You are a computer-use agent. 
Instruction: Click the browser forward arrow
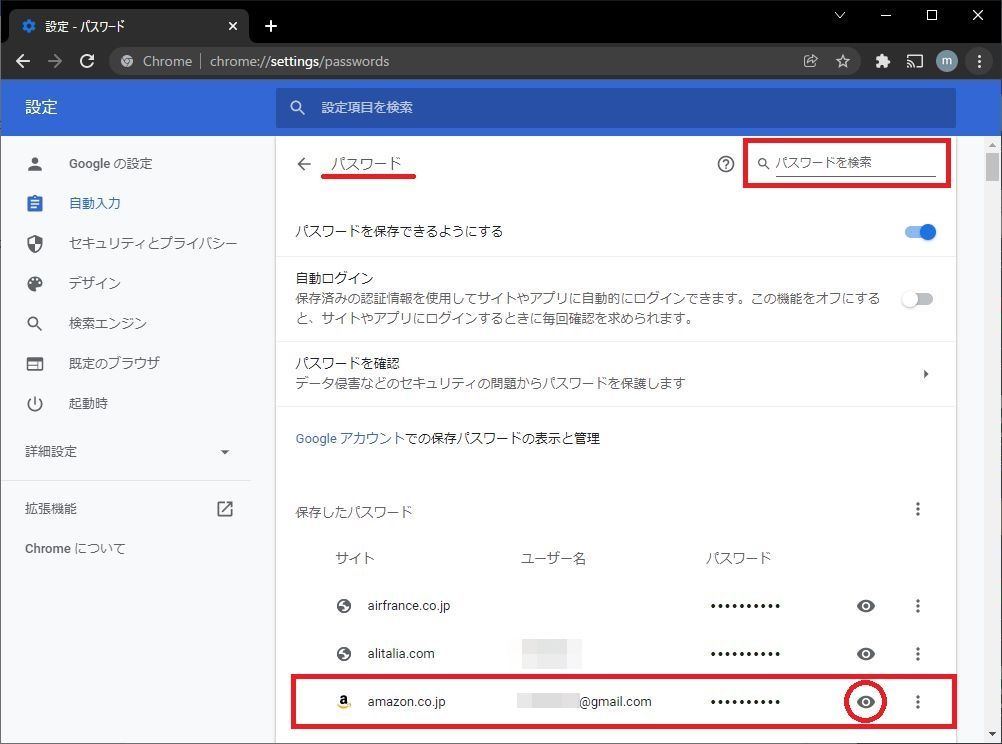55,61
